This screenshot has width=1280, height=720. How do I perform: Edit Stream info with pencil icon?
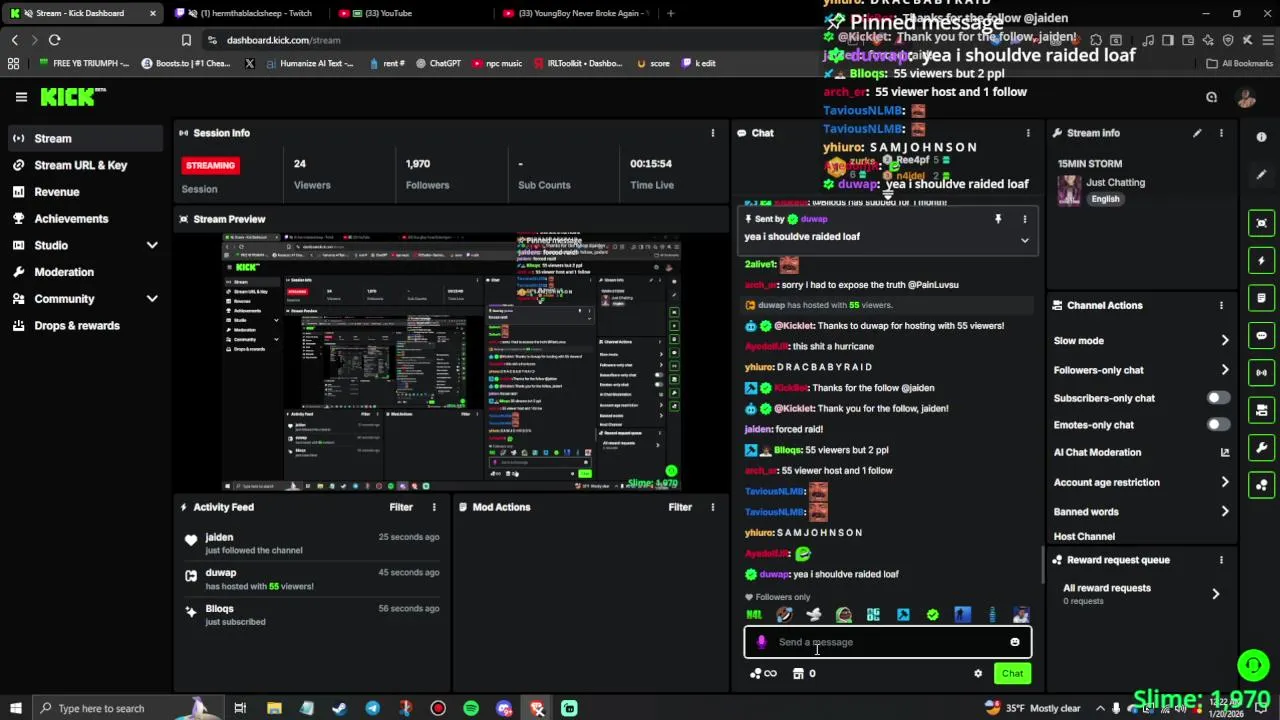tap(1197, 133)
